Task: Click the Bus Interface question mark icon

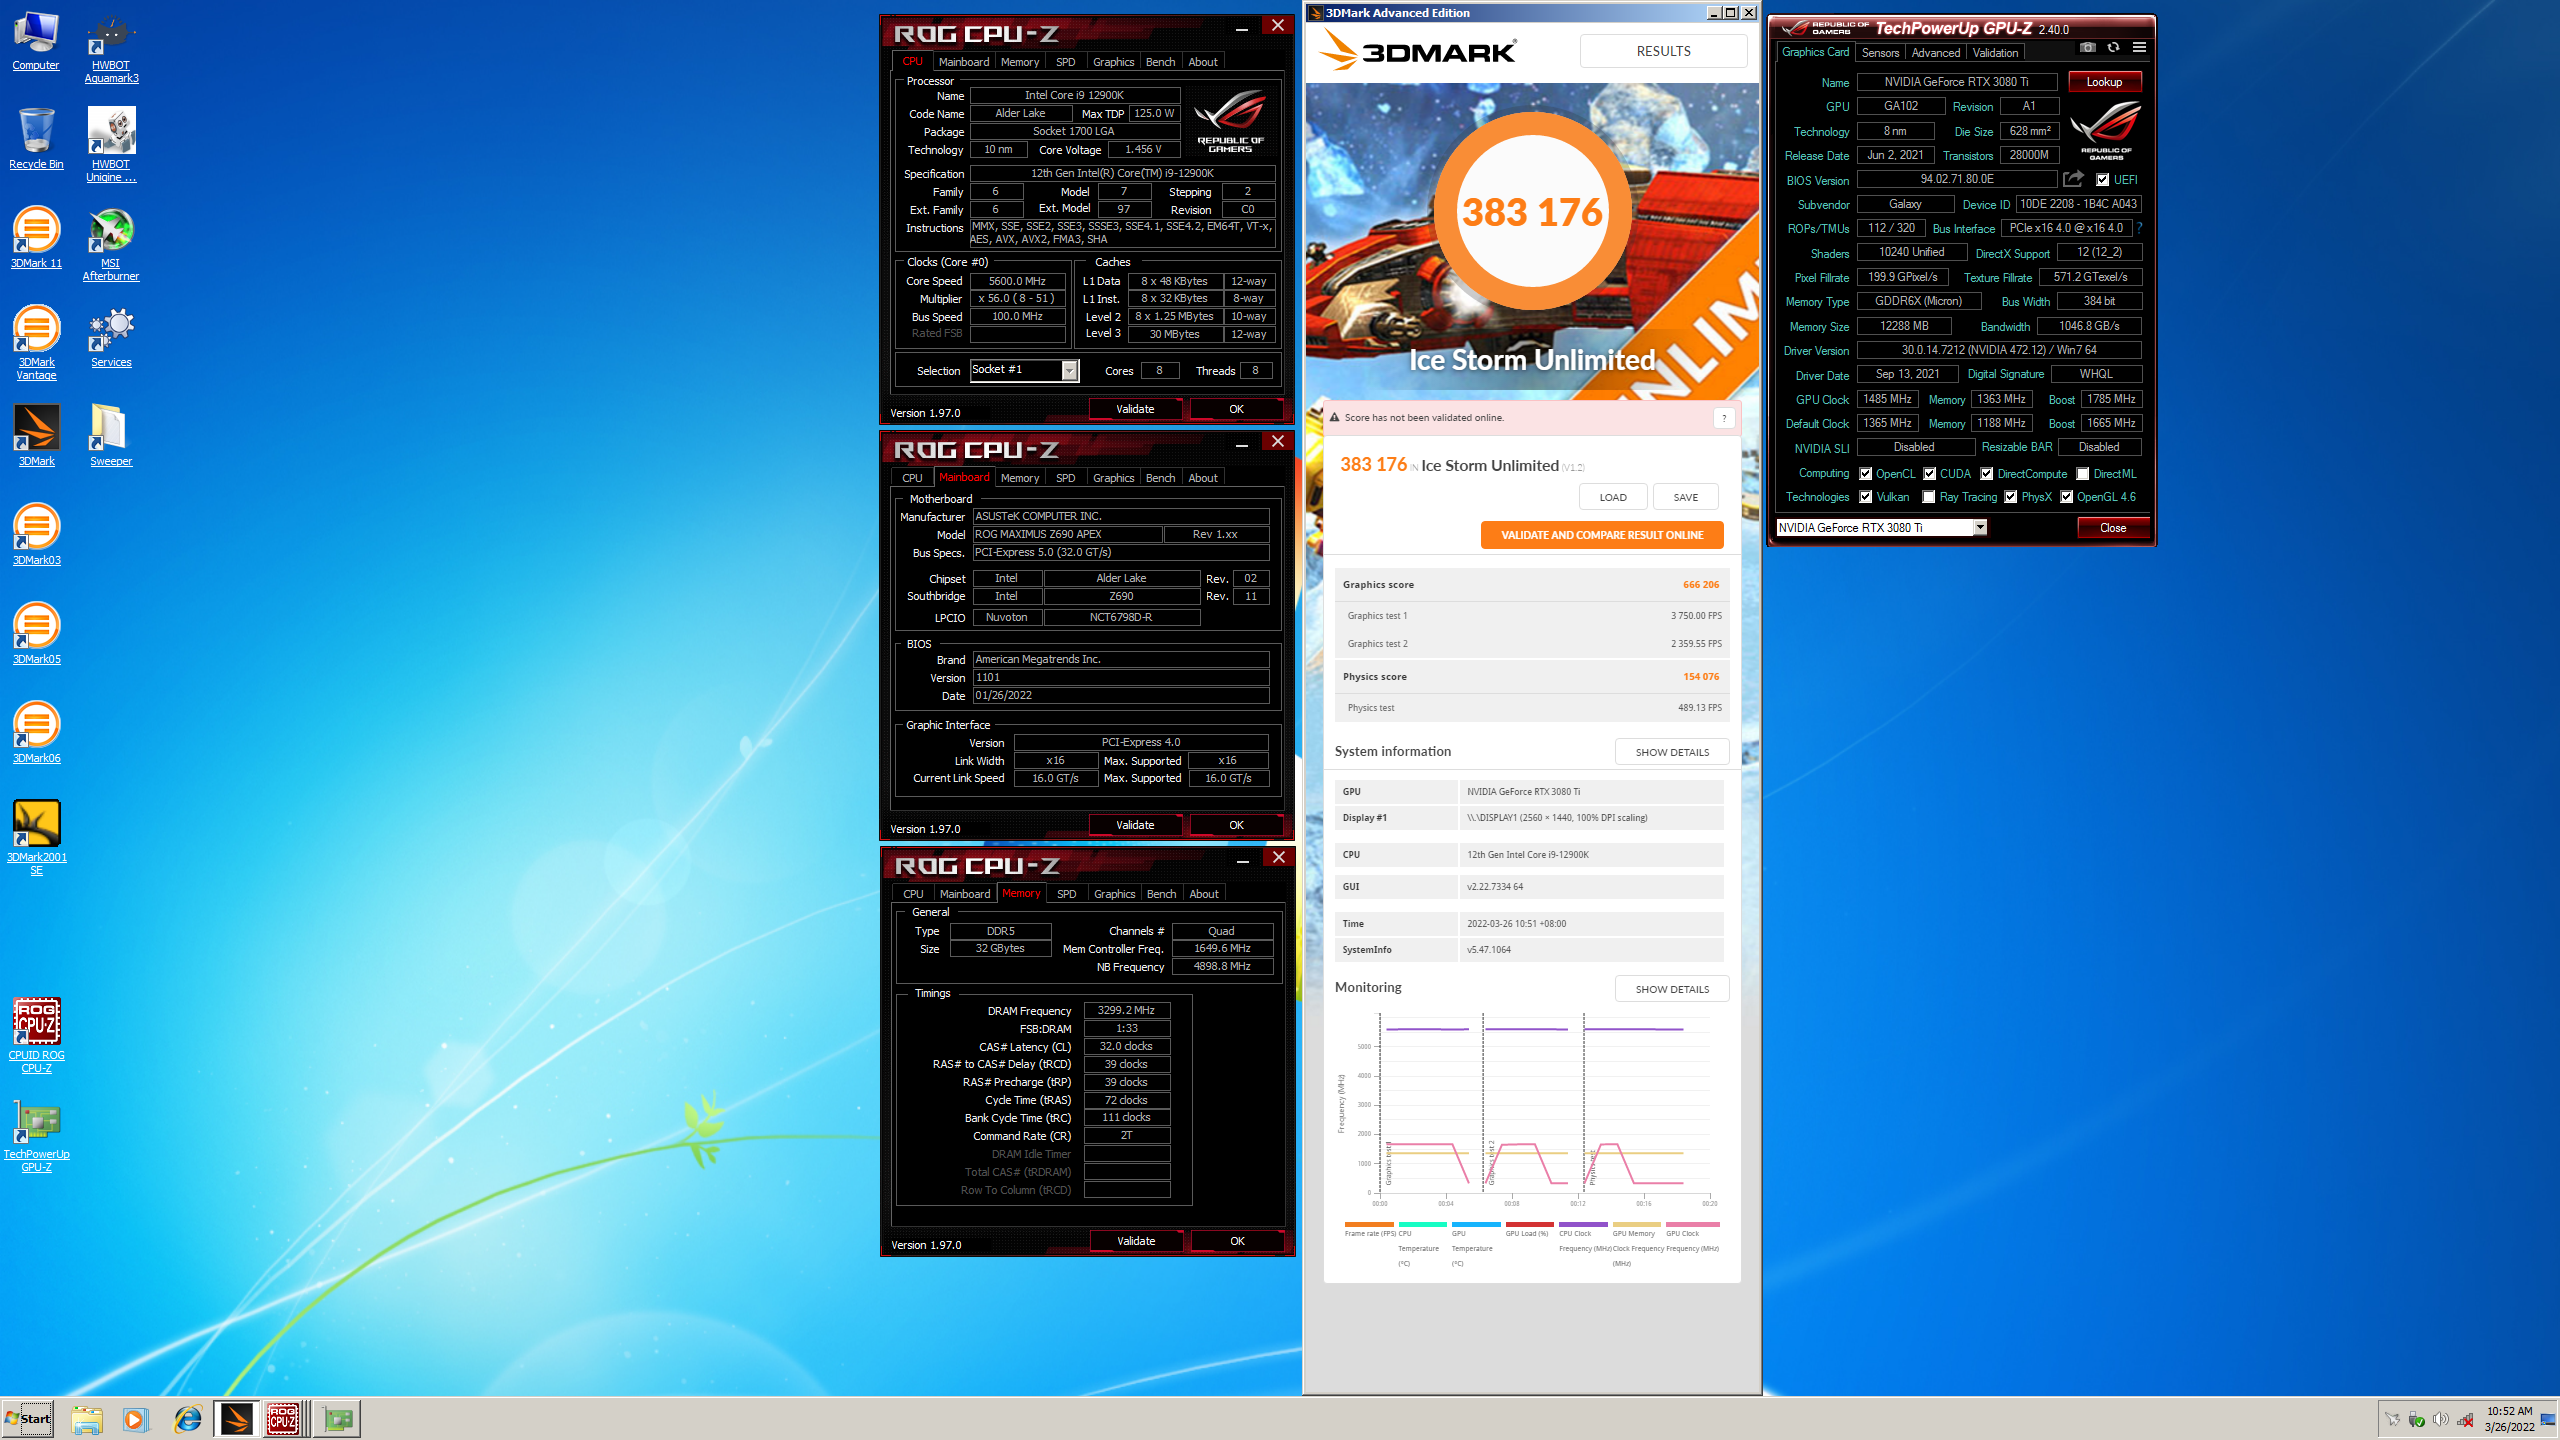Action: pyautogui.click(x=2139, y=228)
